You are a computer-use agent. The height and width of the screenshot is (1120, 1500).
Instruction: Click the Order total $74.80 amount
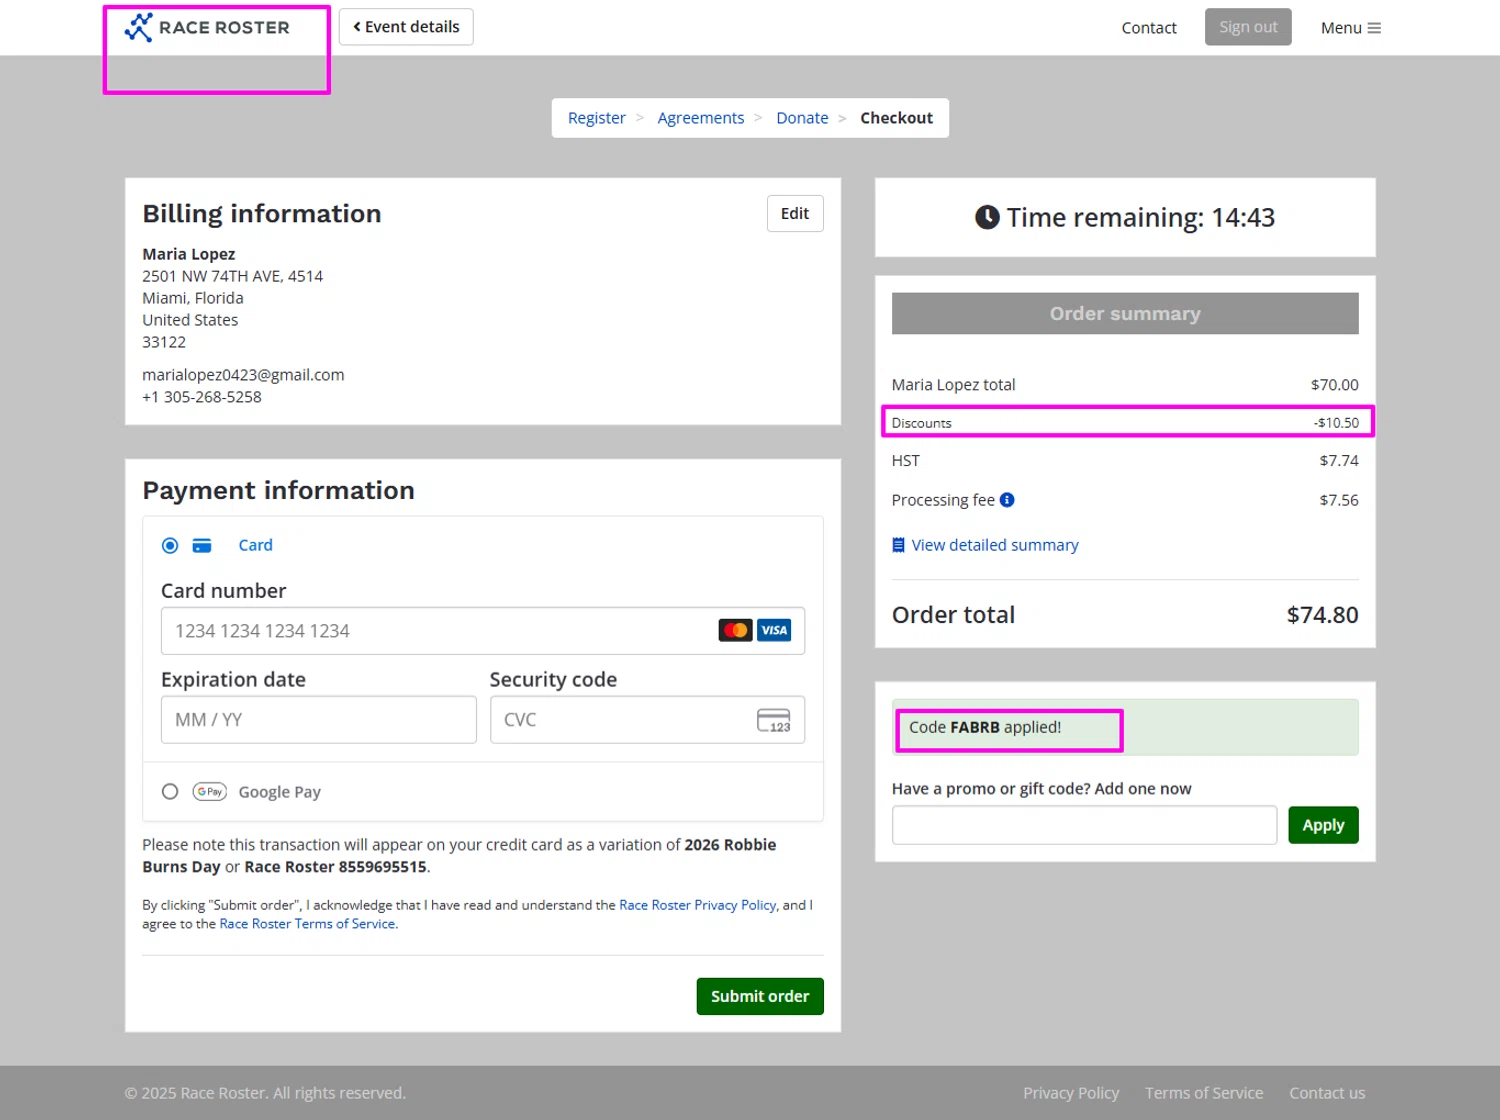pyautogui.click(x=1322, y=615)
